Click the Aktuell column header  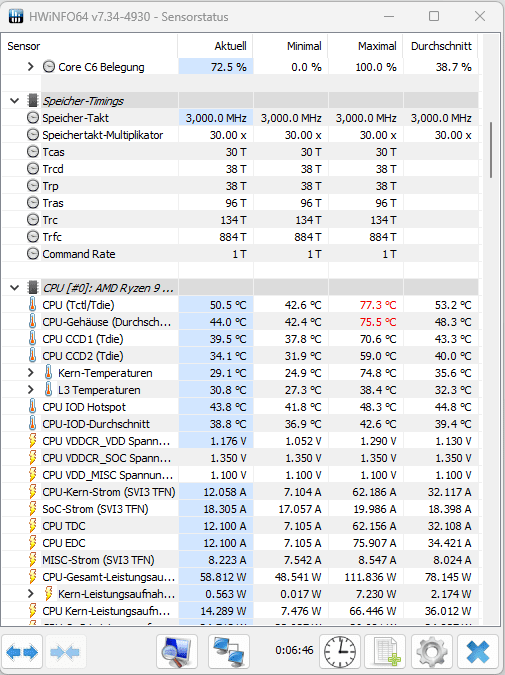point(215,46)
